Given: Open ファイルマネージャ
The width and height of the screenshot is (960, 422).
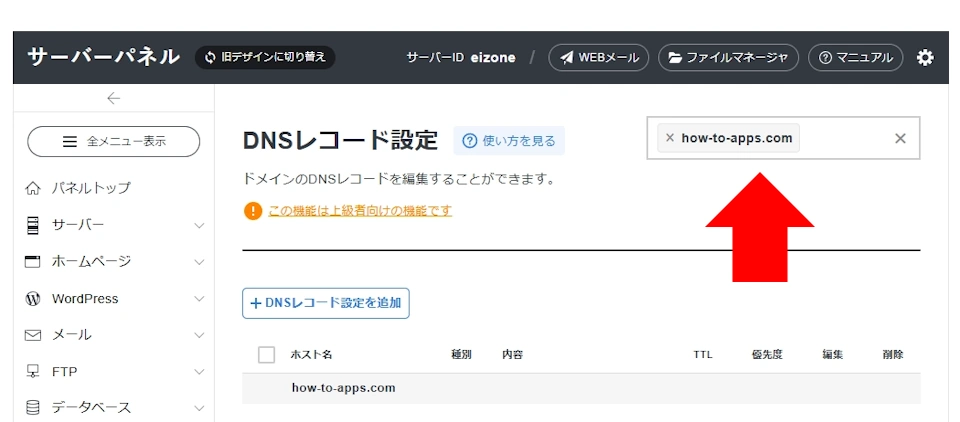Looking at the screenshot, I should [x=728, y=58].
